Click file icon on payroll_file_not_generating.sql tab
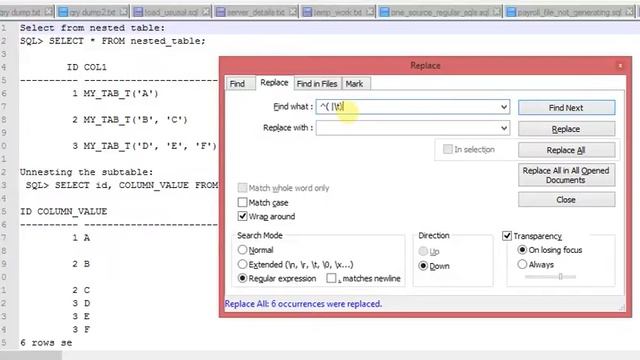Screen dimensions: 640x360 pos(511,12)
